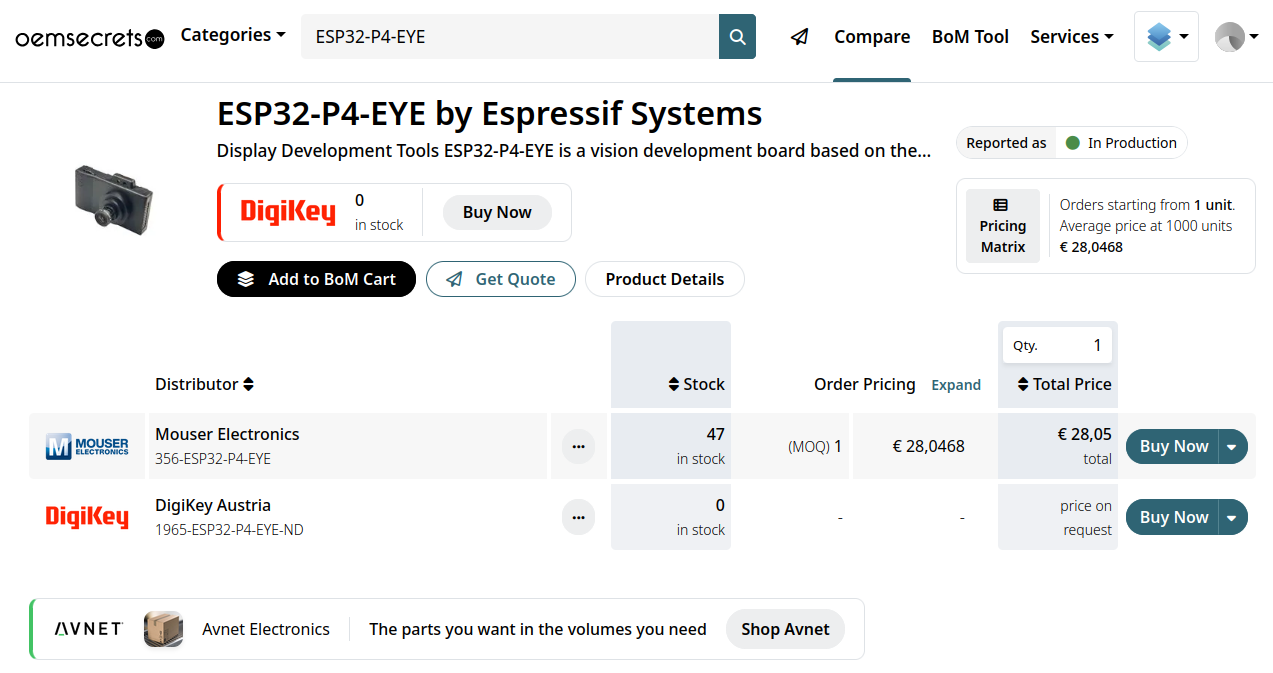The height and width of the screenshot is (673, 1273).
Task: Expand Mouser Buy Now dropdown arrow
Action: coord(1232,446)
